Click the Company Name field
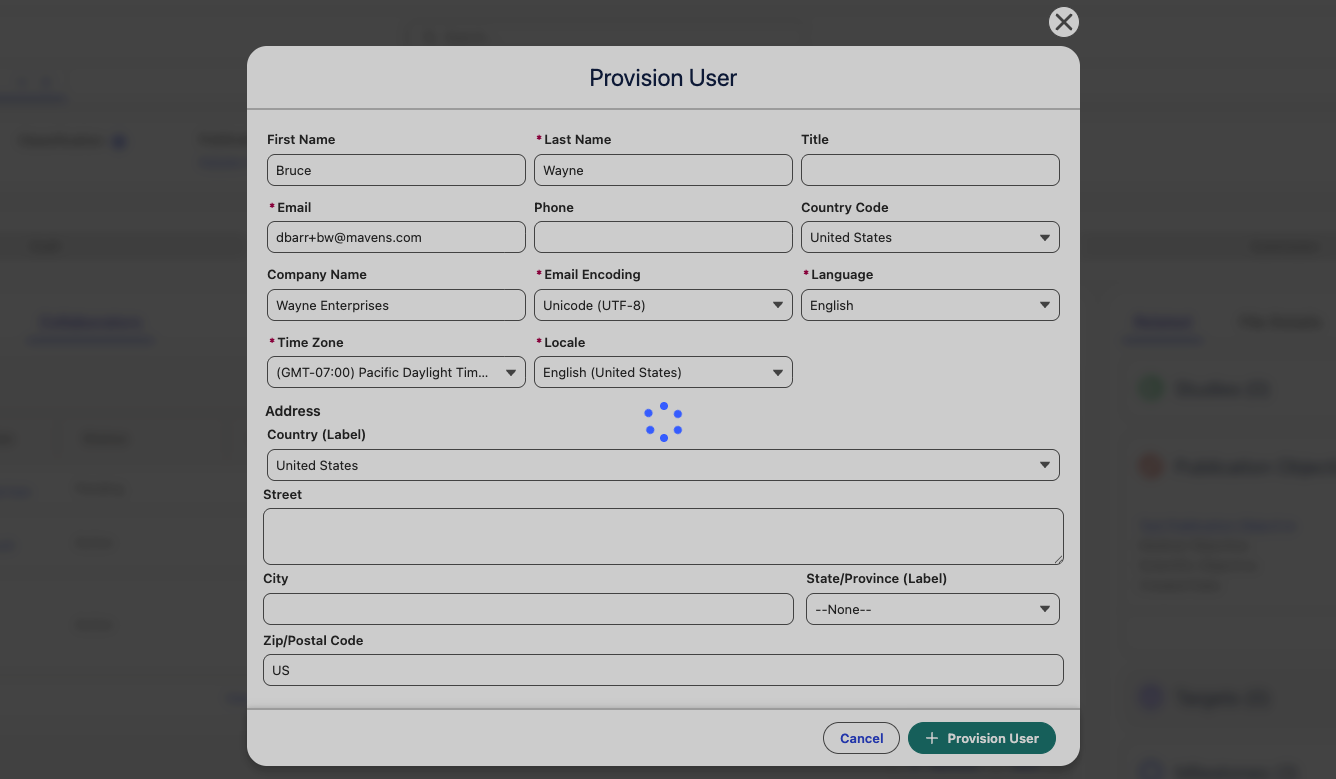This screenshot has height=779, width=1336. point(396,305)
